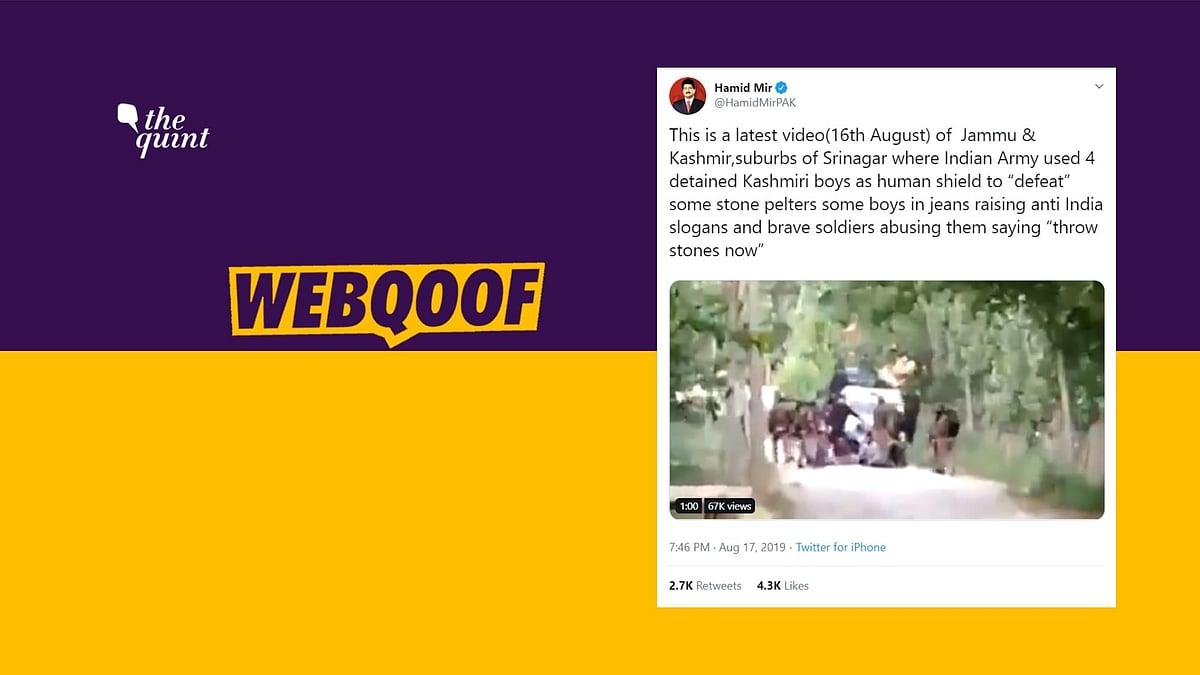Click the 67K views label
Screen dimensions: 1200x675
pos(729,507)
